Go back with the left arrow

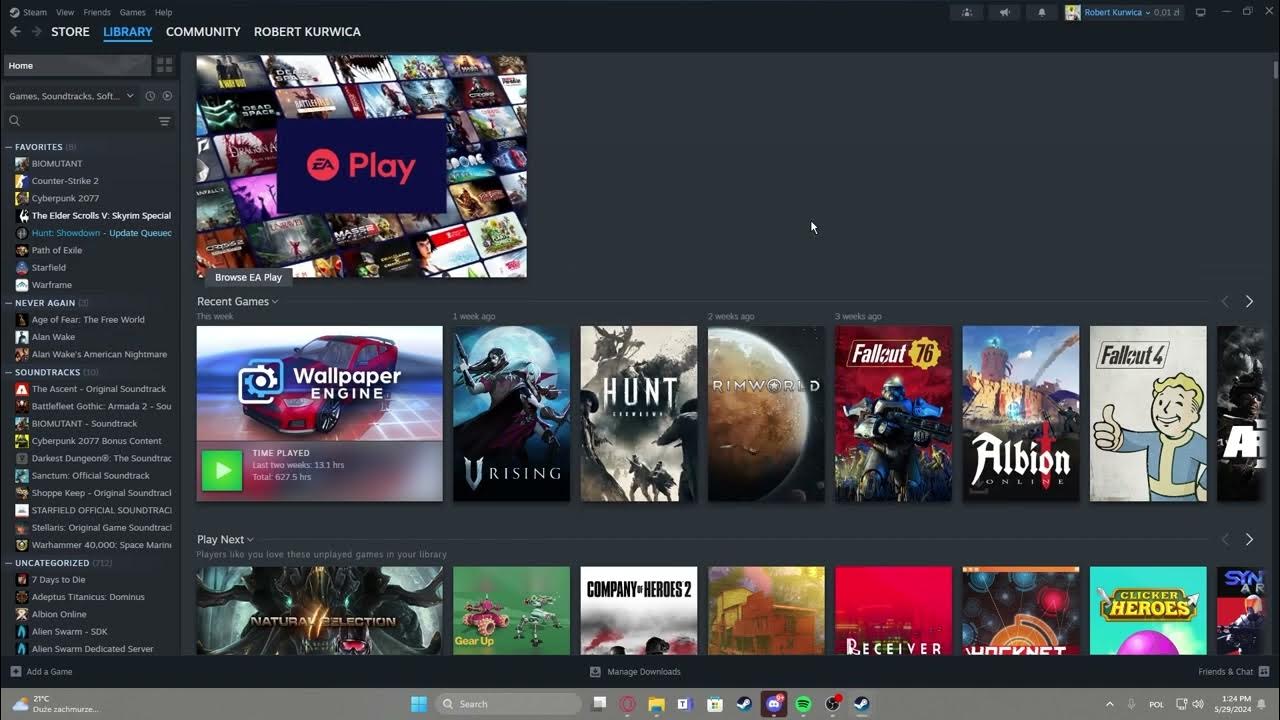[15, 32]
